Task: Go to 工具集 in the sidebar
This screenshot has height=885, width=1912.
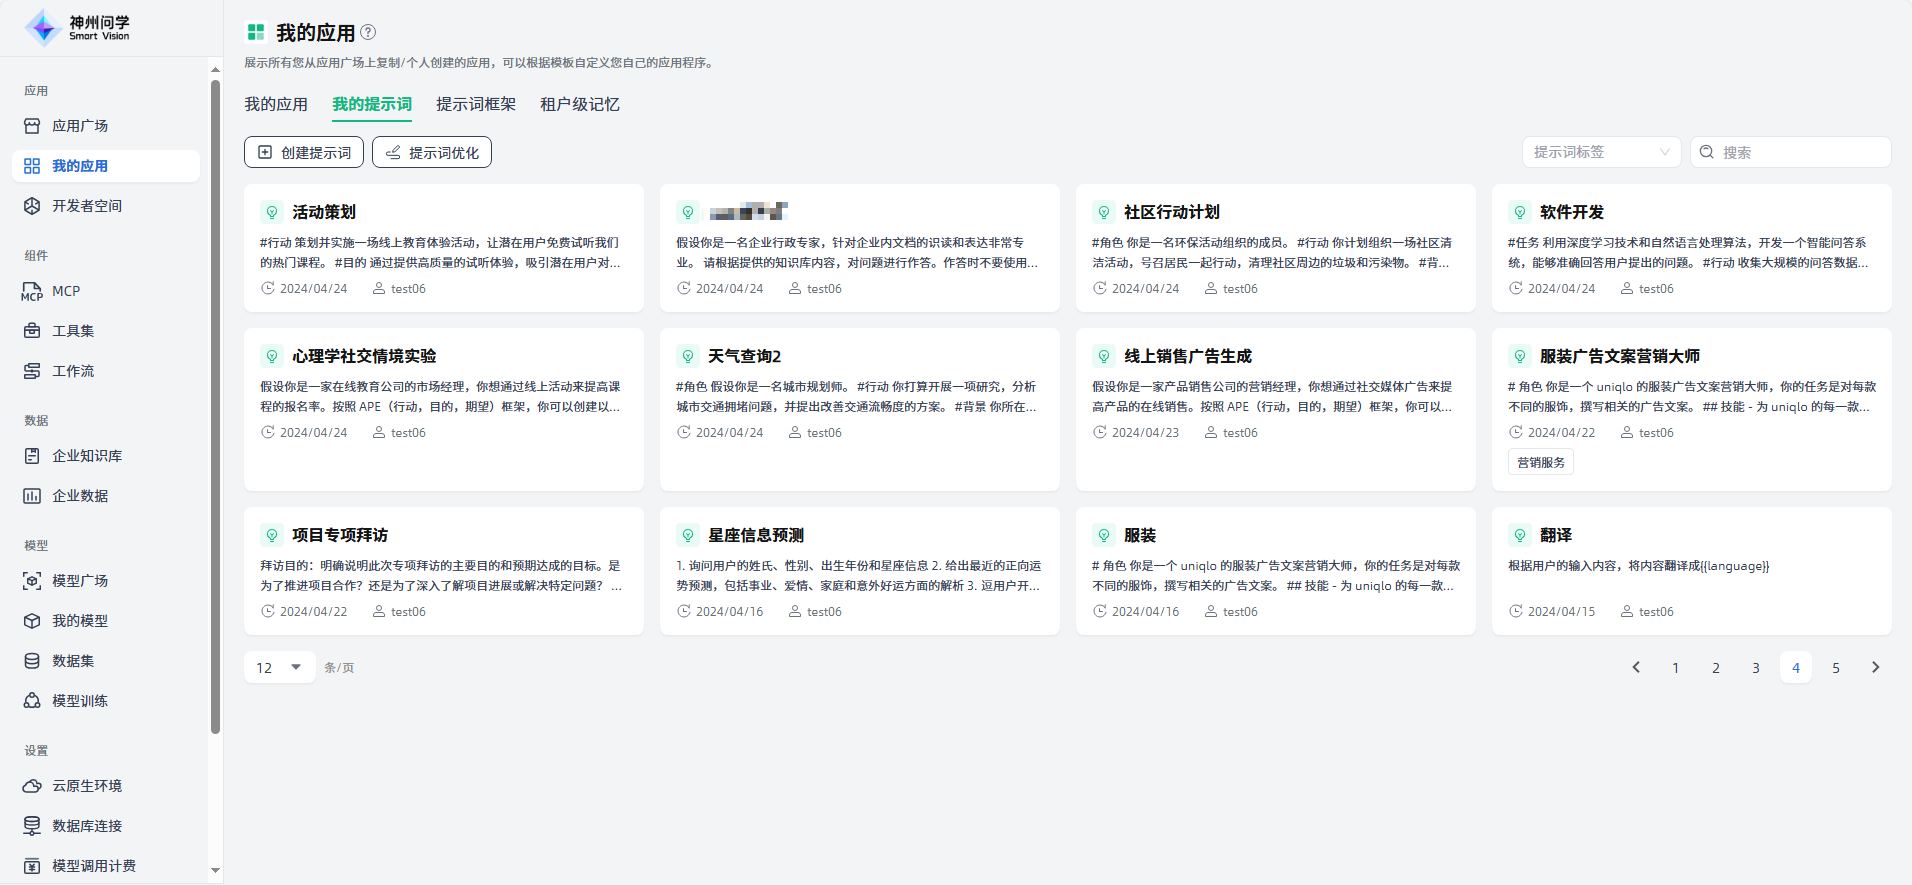Action: coord(73,331)
